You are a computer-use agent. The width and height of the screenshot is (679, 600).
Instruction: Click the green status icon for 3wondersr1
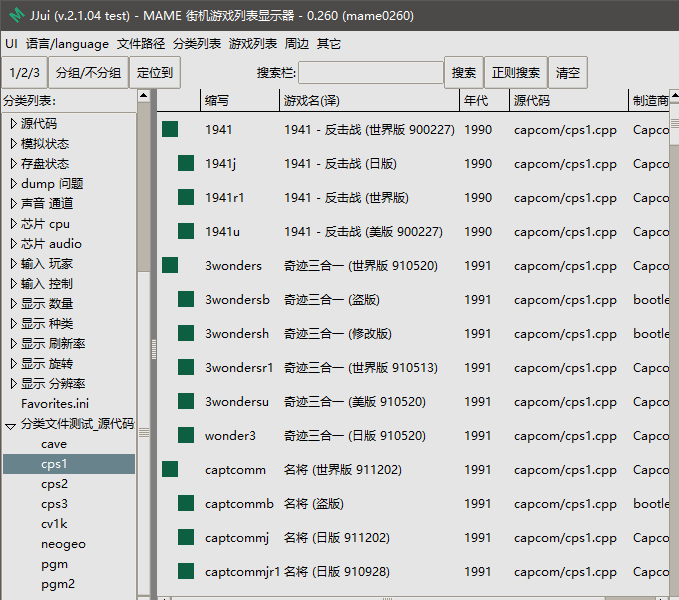[186, 367]
